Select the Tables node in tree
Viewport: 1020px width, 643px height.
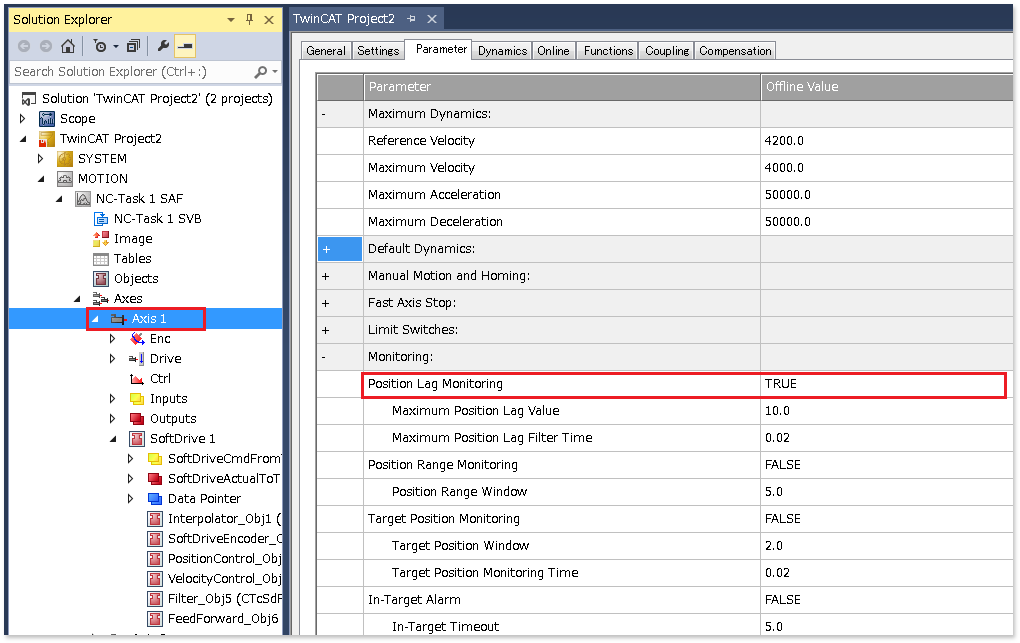coord(132,259)
